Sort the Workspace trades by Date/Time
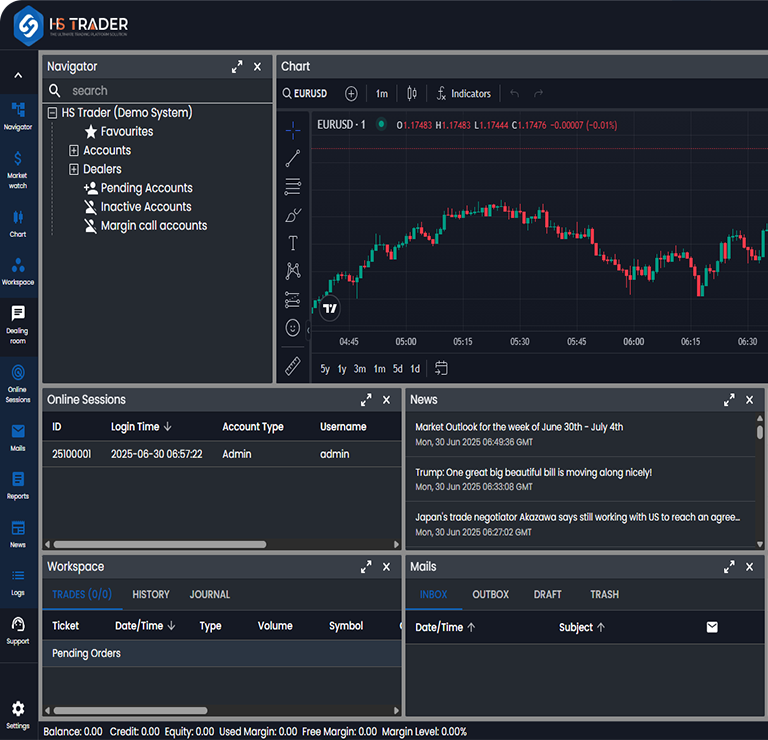The height and width of the screenshot is (740, 768). 145,626
